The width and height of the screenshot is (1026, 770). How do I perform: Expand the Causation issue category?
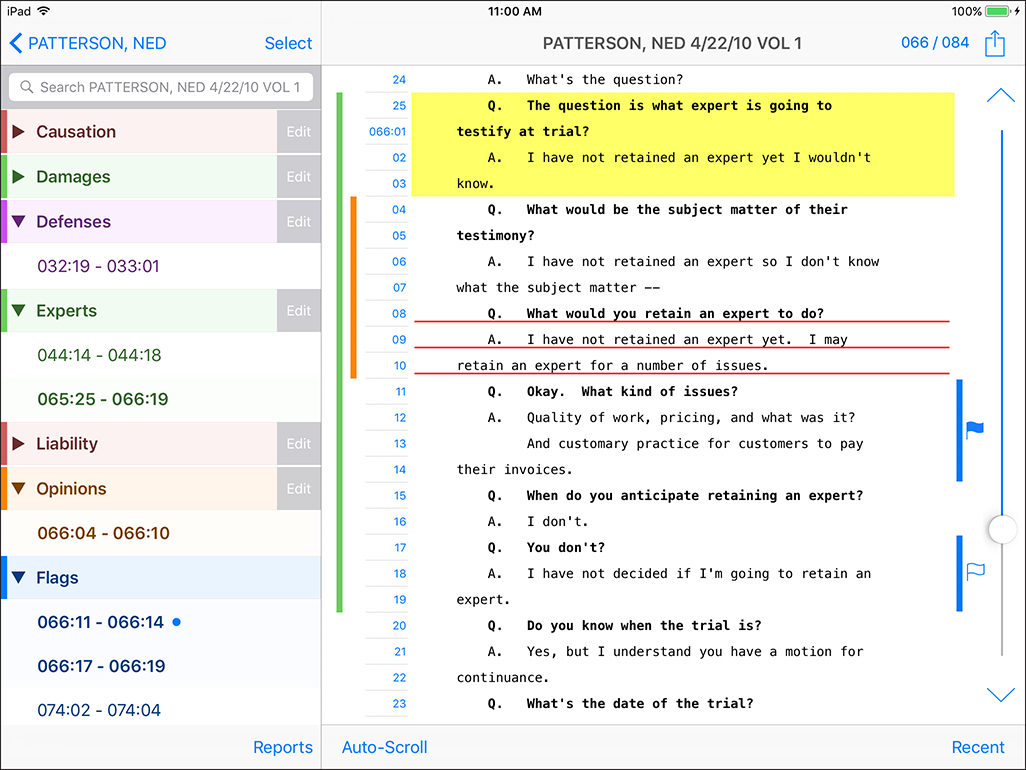tap(18, 132)
